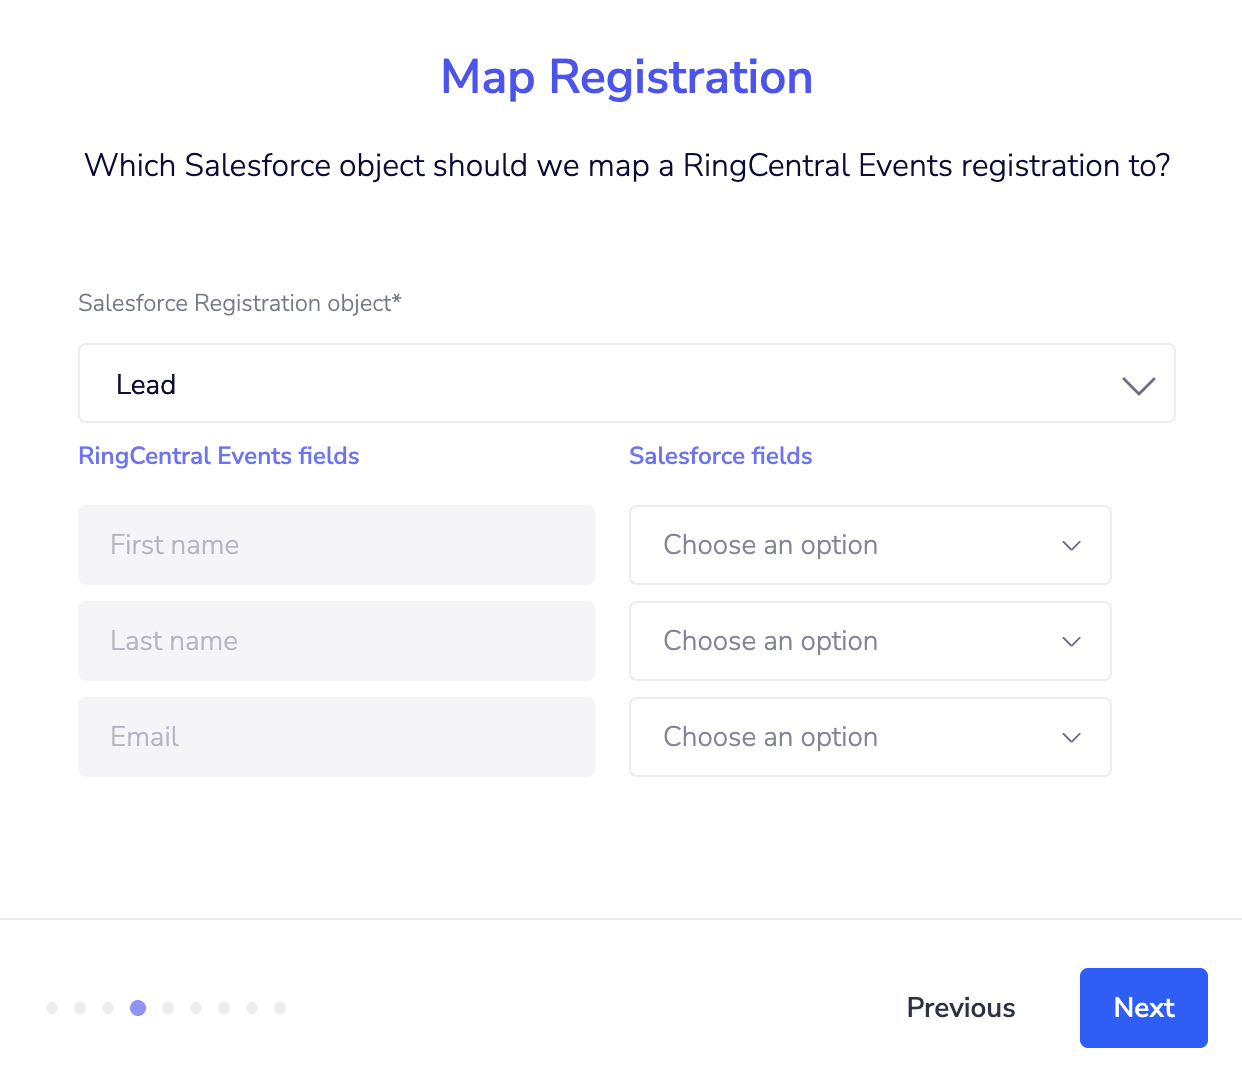Open the Salesforce Registration object dropdown showing Lead

tap(626, 384)
